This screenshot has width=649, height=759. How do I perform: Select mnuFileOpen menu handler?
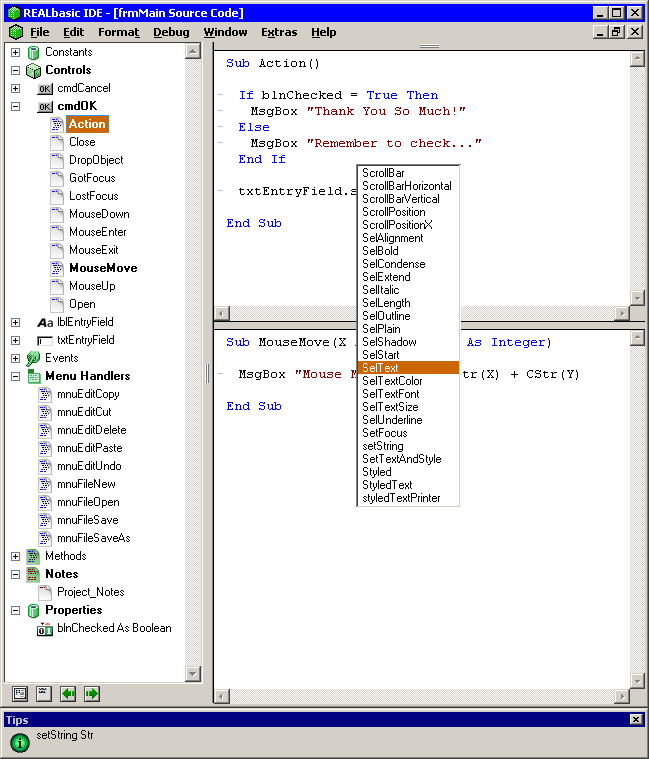(x=88, y=502)
